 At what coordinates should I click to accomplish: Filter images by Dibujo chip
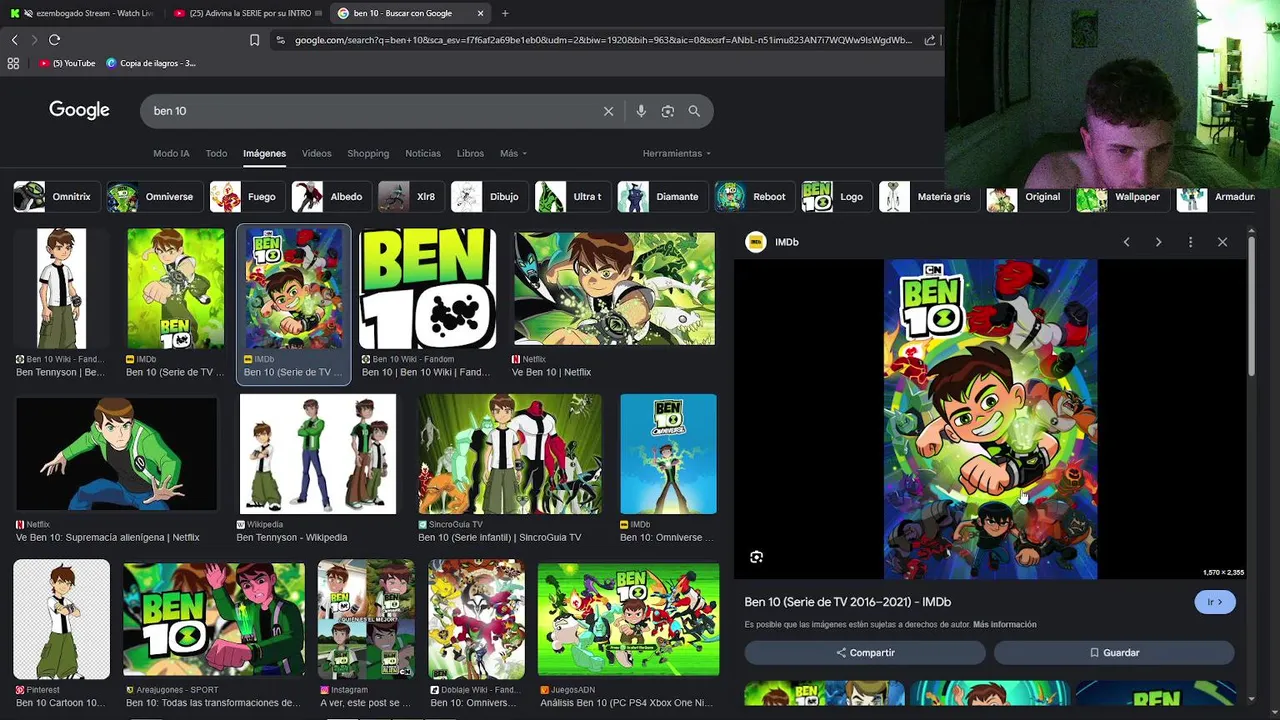(489, 197)
